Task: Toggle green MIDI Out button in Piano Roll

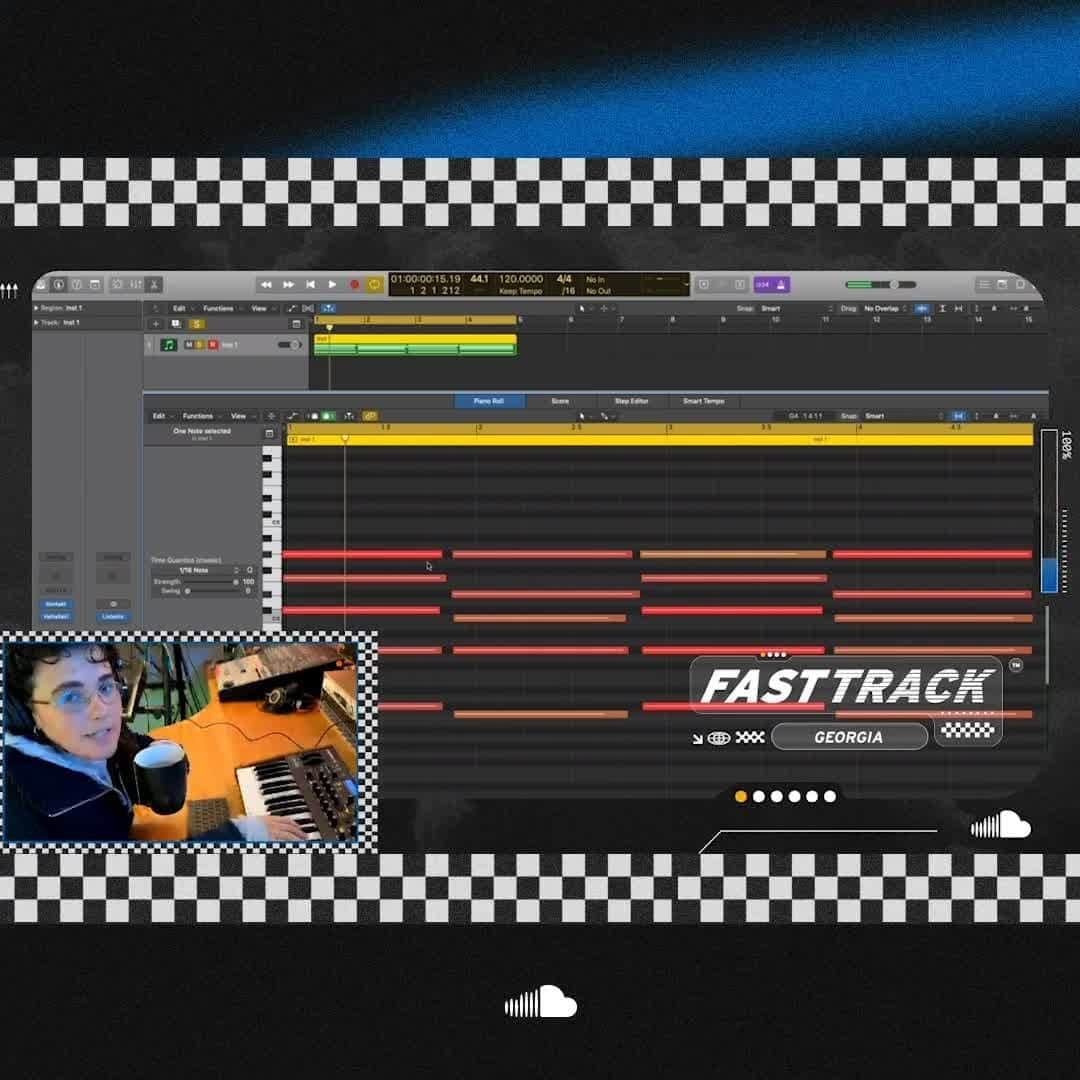Action: pyautogui.click(x=329, y=416)
